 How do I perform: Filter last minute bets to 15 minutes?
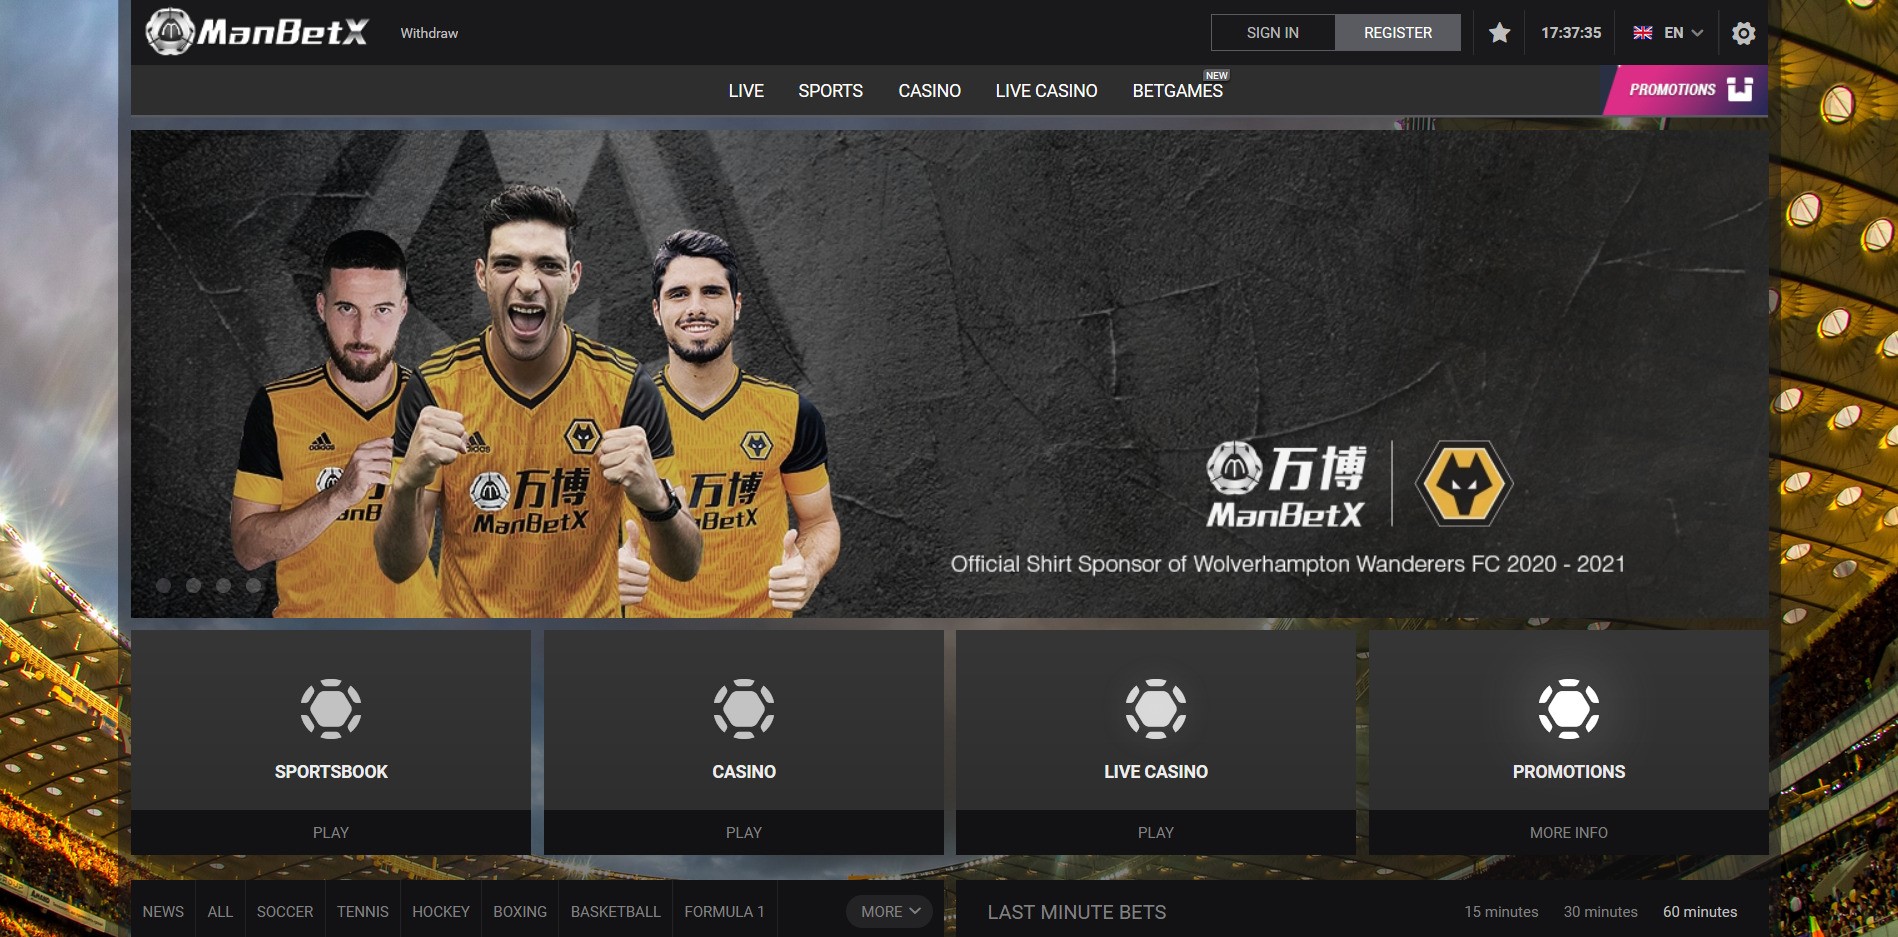pyautogui.click(x=1501, y=912)
